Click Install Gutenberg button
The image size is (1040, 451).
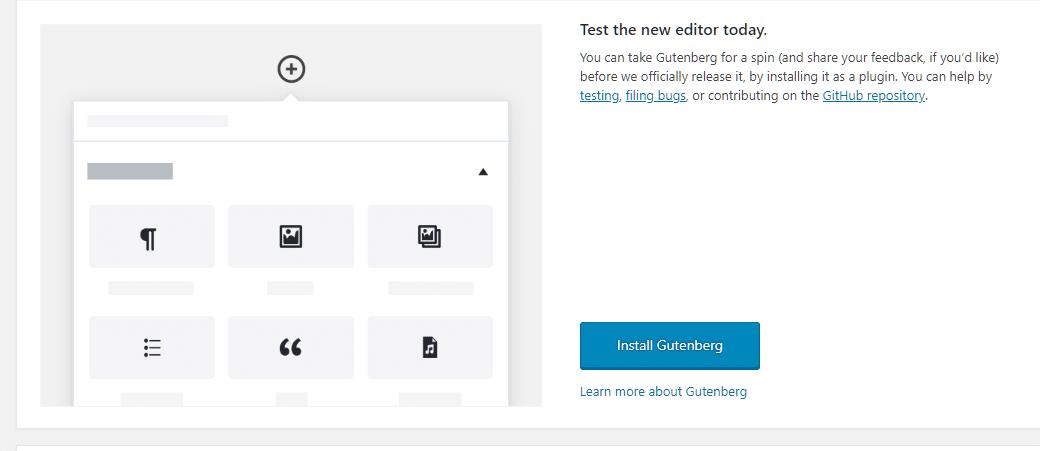coord(670,346)
